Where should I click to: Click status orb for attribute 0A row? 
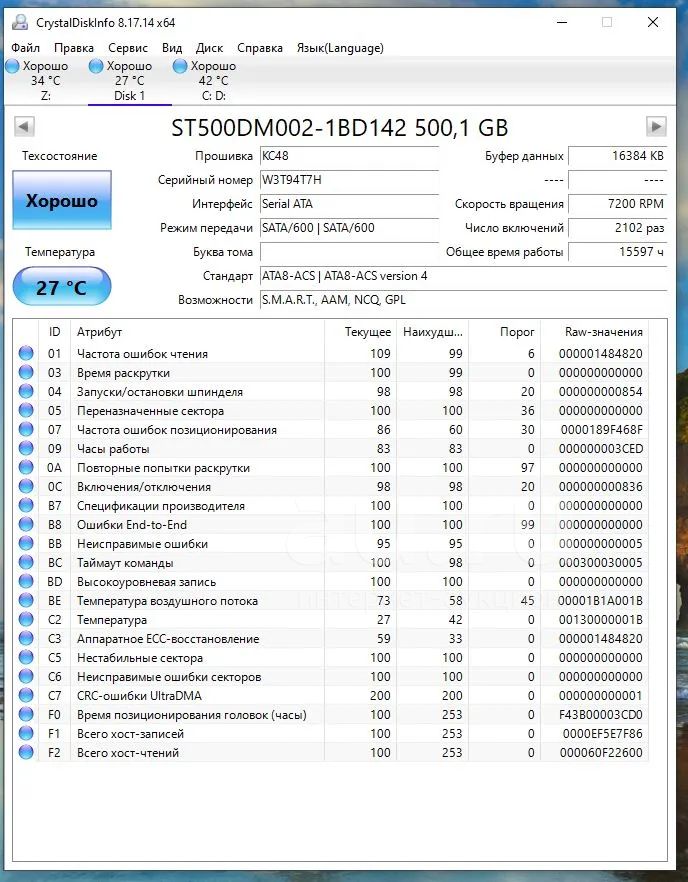click(x=26, y=467)
